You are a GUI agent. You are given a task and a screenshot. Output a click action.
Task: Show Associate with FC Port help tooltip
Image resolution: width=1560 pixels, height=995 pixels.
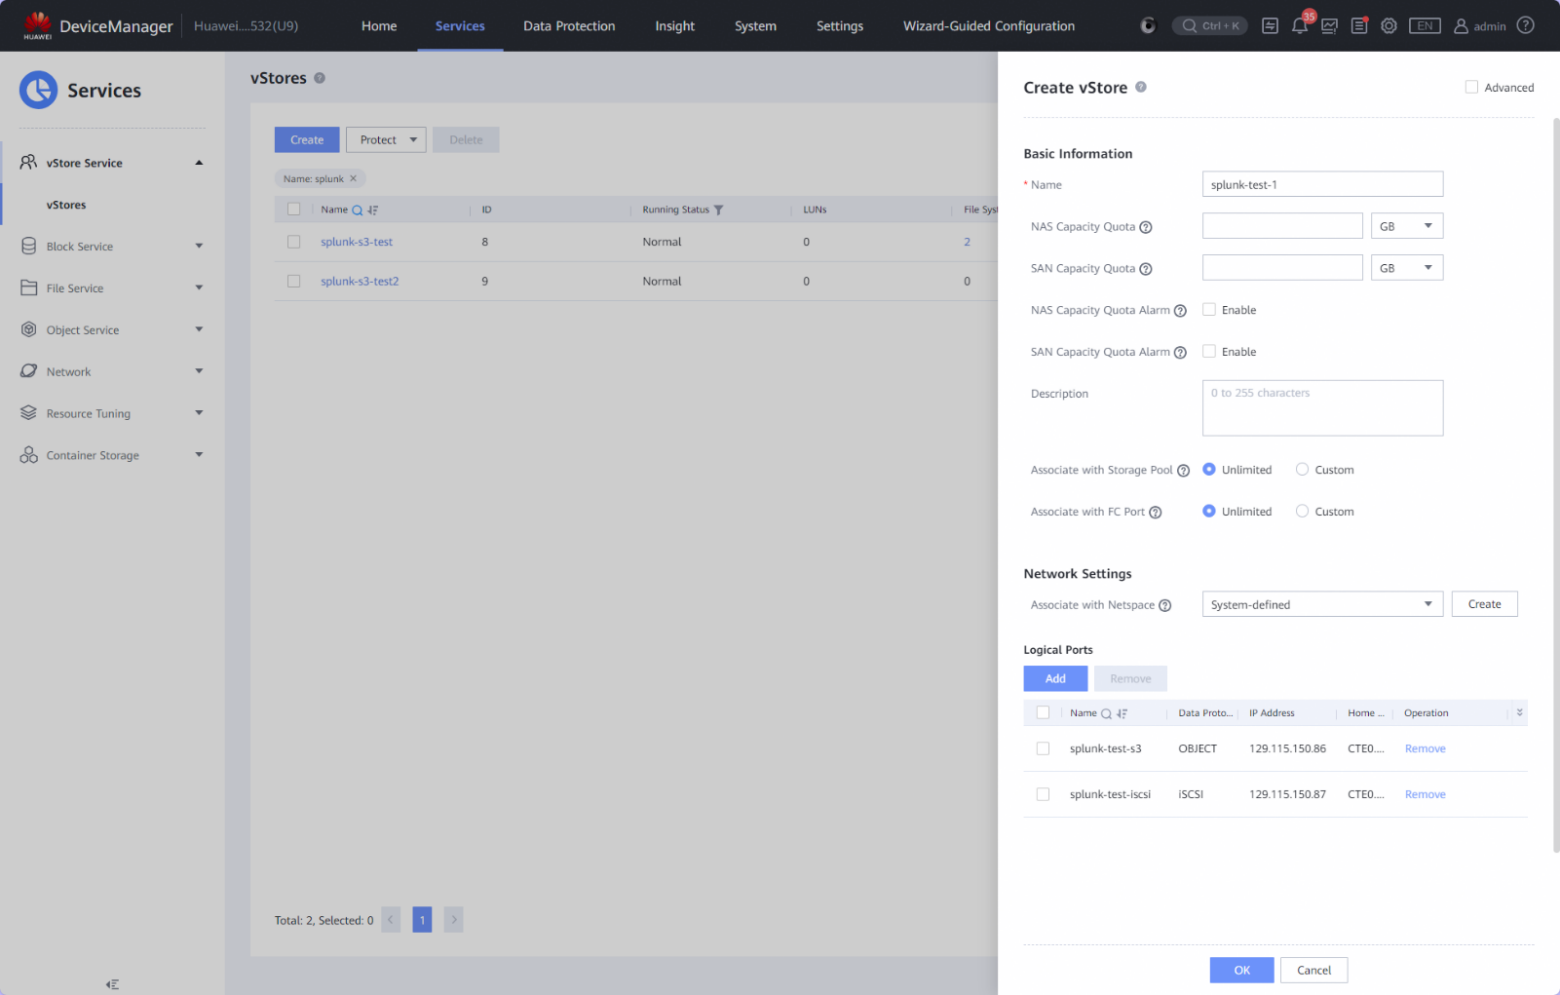click(1155, 513)
